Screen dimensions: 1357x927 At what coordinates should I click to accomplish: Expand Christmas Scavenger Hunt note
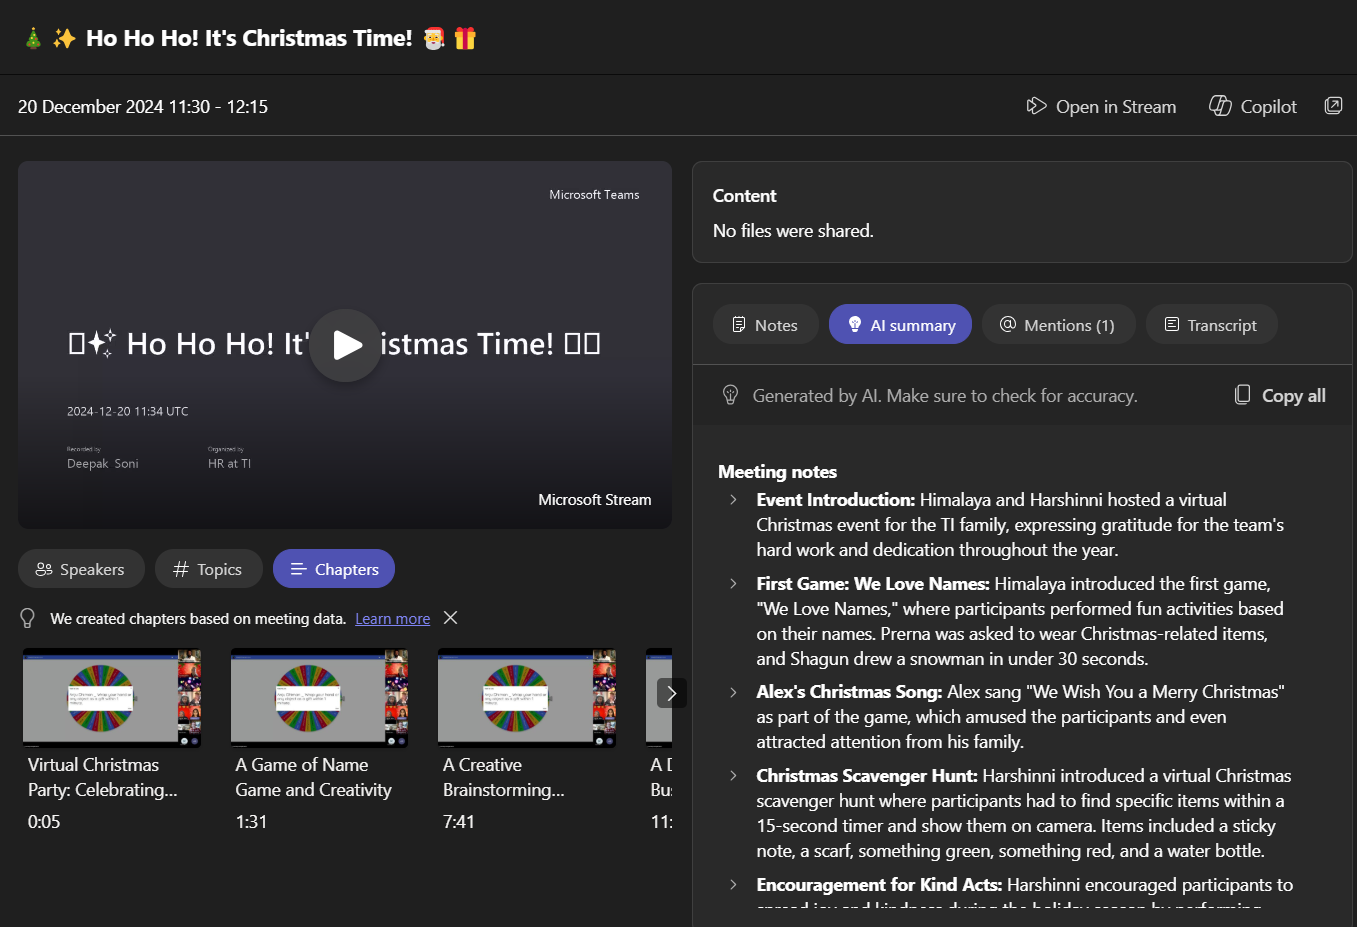pos(733,775)
